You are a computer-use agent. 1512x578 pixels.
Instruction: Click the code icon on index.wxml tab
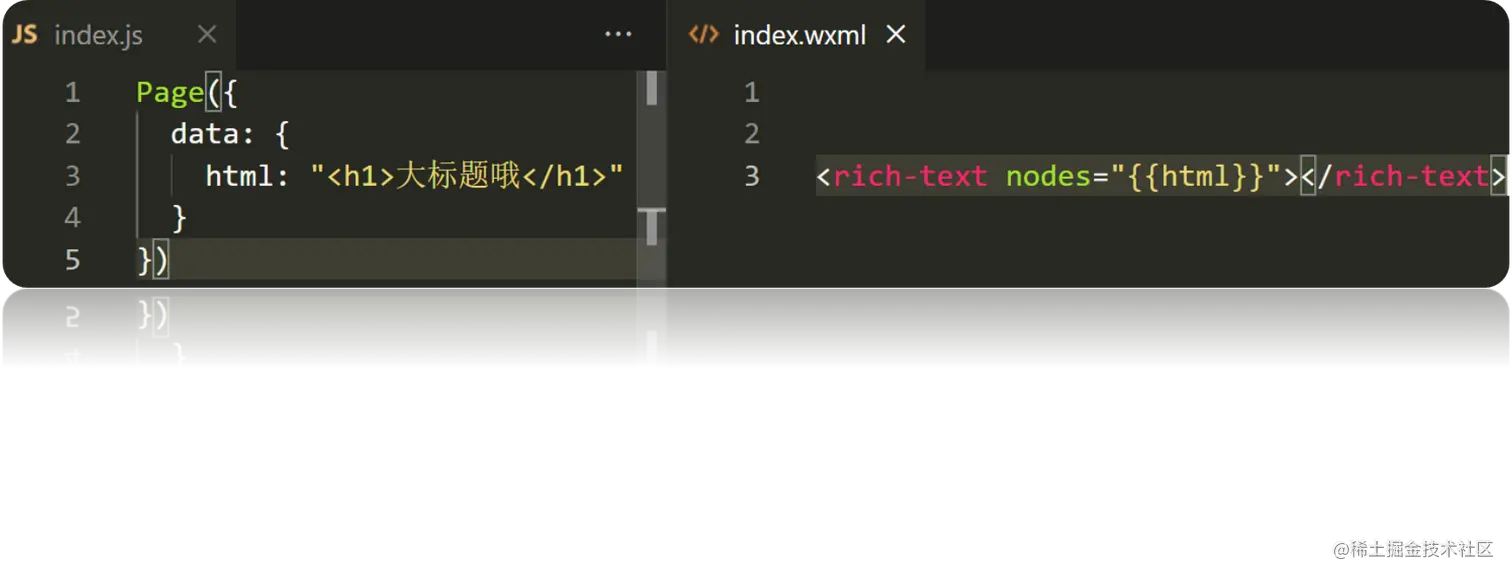[703, 35]
